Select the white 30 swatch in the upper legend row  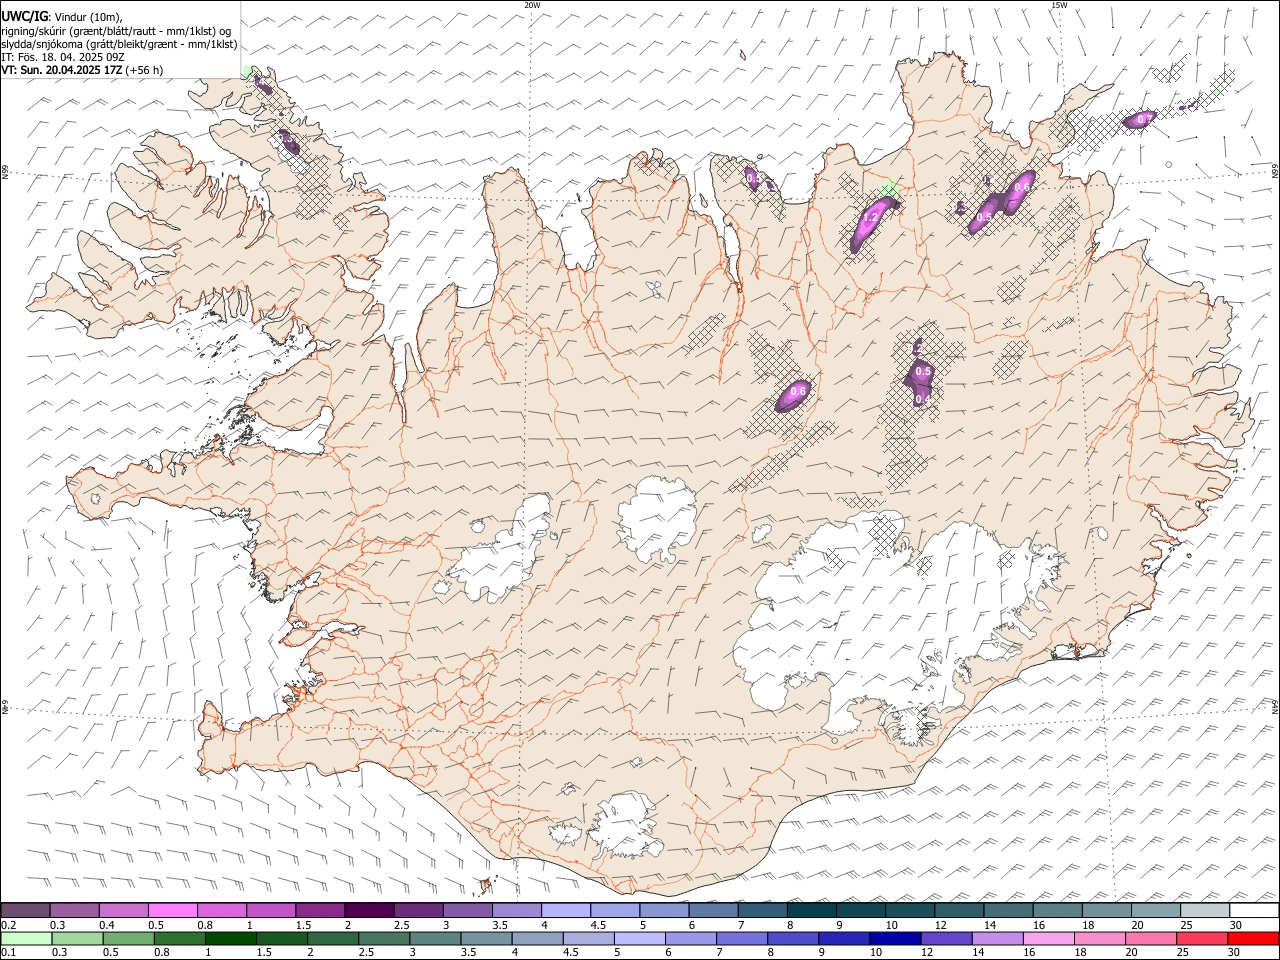pyautogui.click(x=1254, y=911)
